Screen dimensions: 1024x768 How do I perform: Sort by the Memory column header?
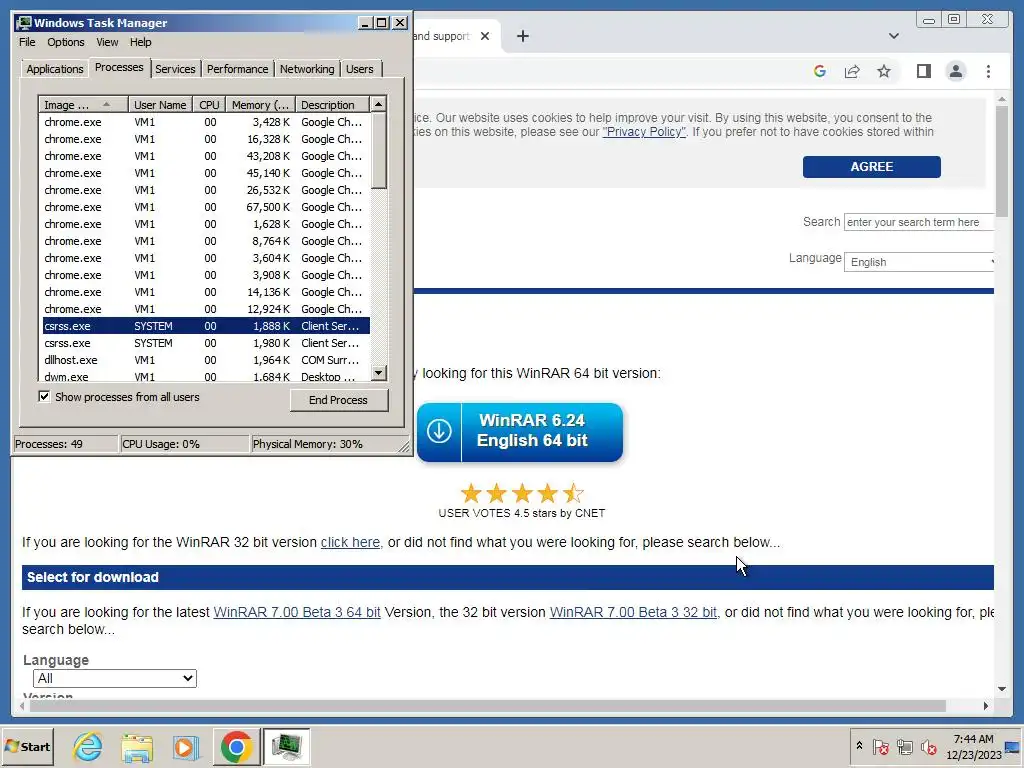[261, 104]
